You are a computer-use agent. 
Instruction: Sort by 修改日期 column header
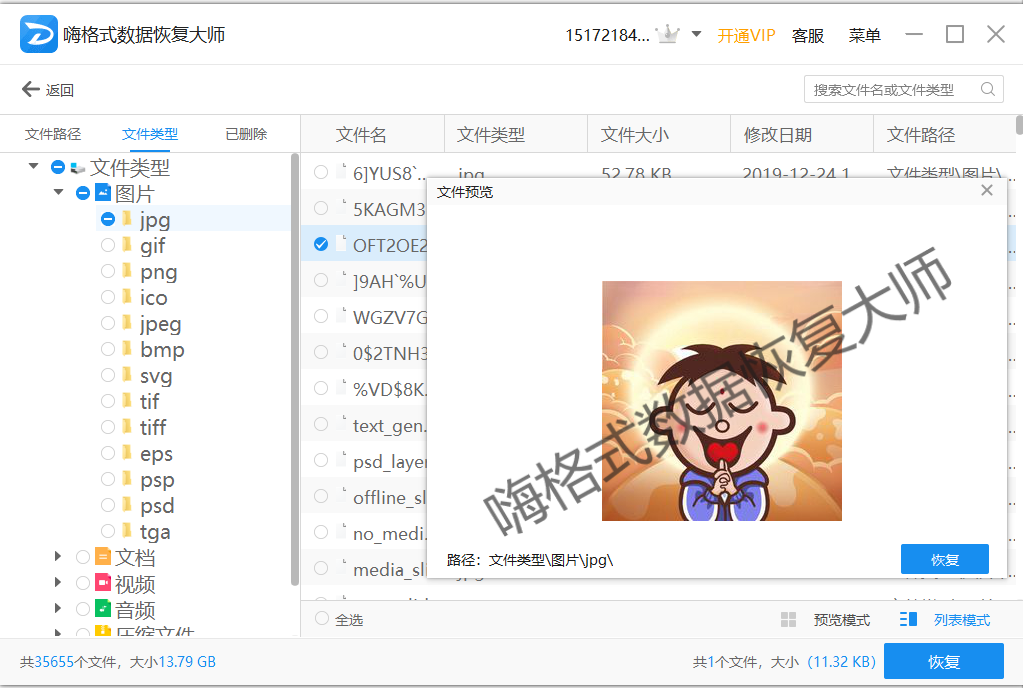pos(778,135)
